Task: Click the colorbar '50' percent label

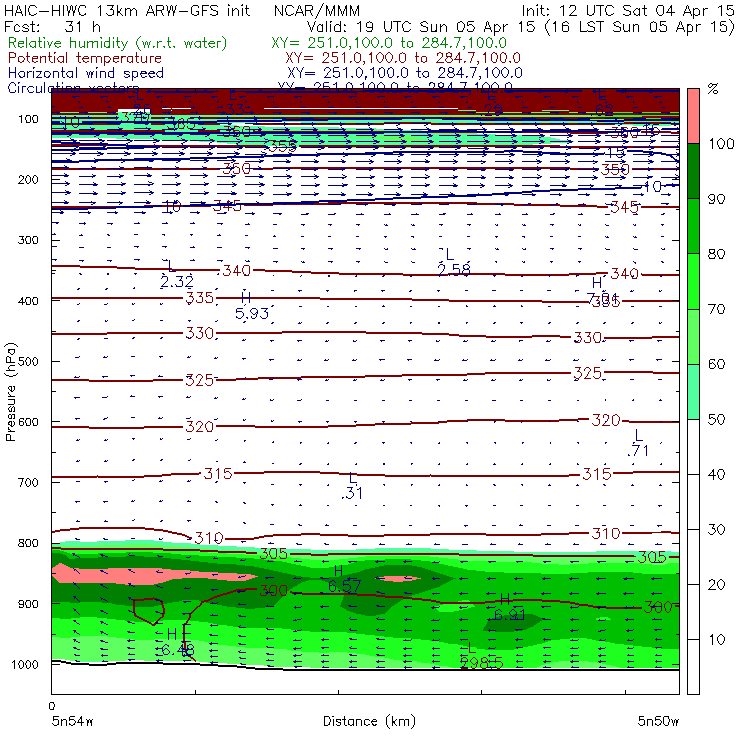Action: 716,420
